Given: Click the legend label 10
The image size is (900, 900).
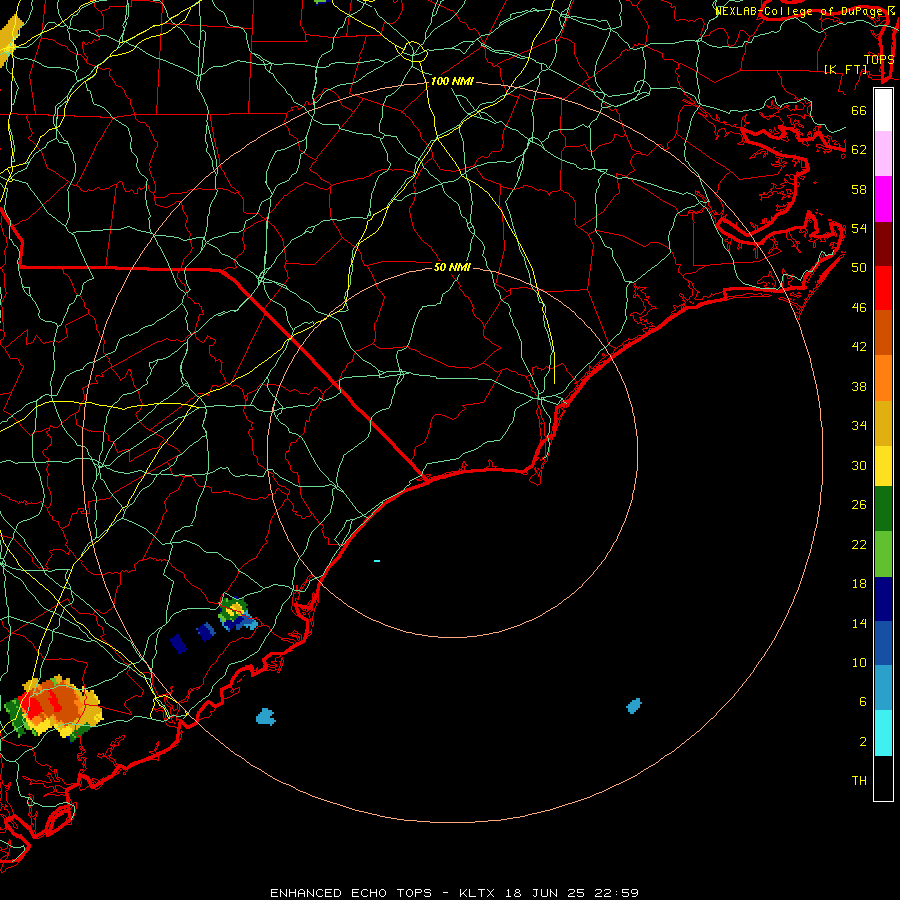Looking at the screenshot, I should tap(859, 663).
